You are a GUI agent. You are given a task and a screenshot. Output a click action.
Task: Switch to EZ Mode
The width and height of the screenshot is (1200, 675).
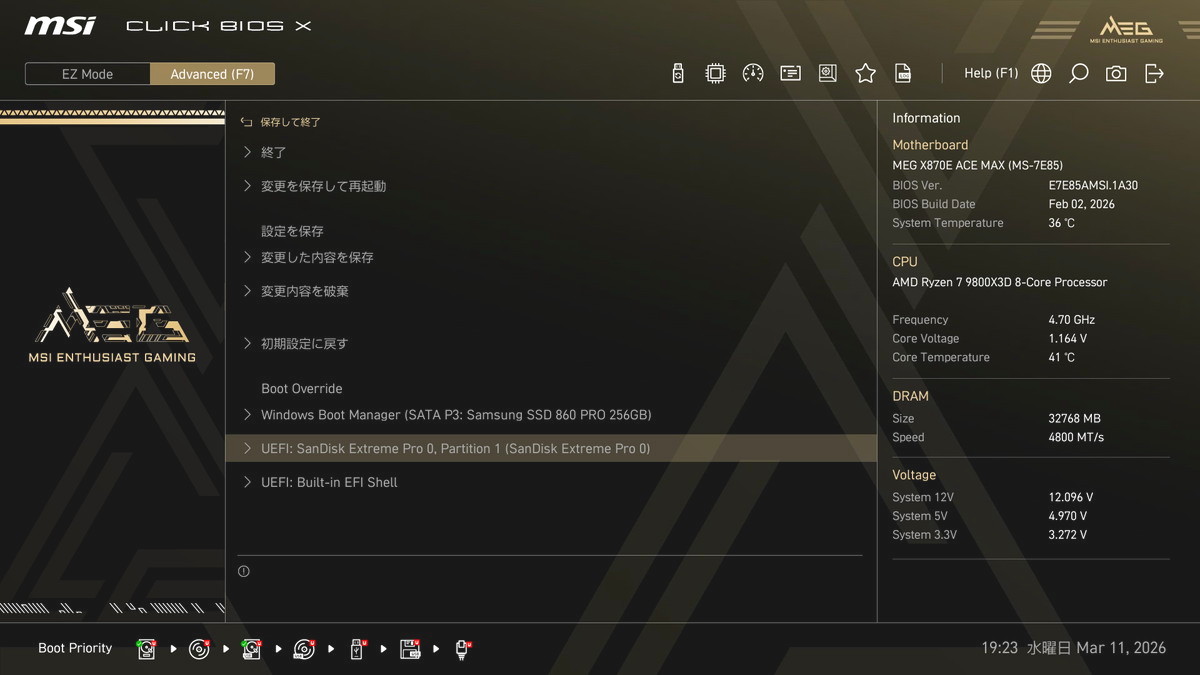[88, 74]
